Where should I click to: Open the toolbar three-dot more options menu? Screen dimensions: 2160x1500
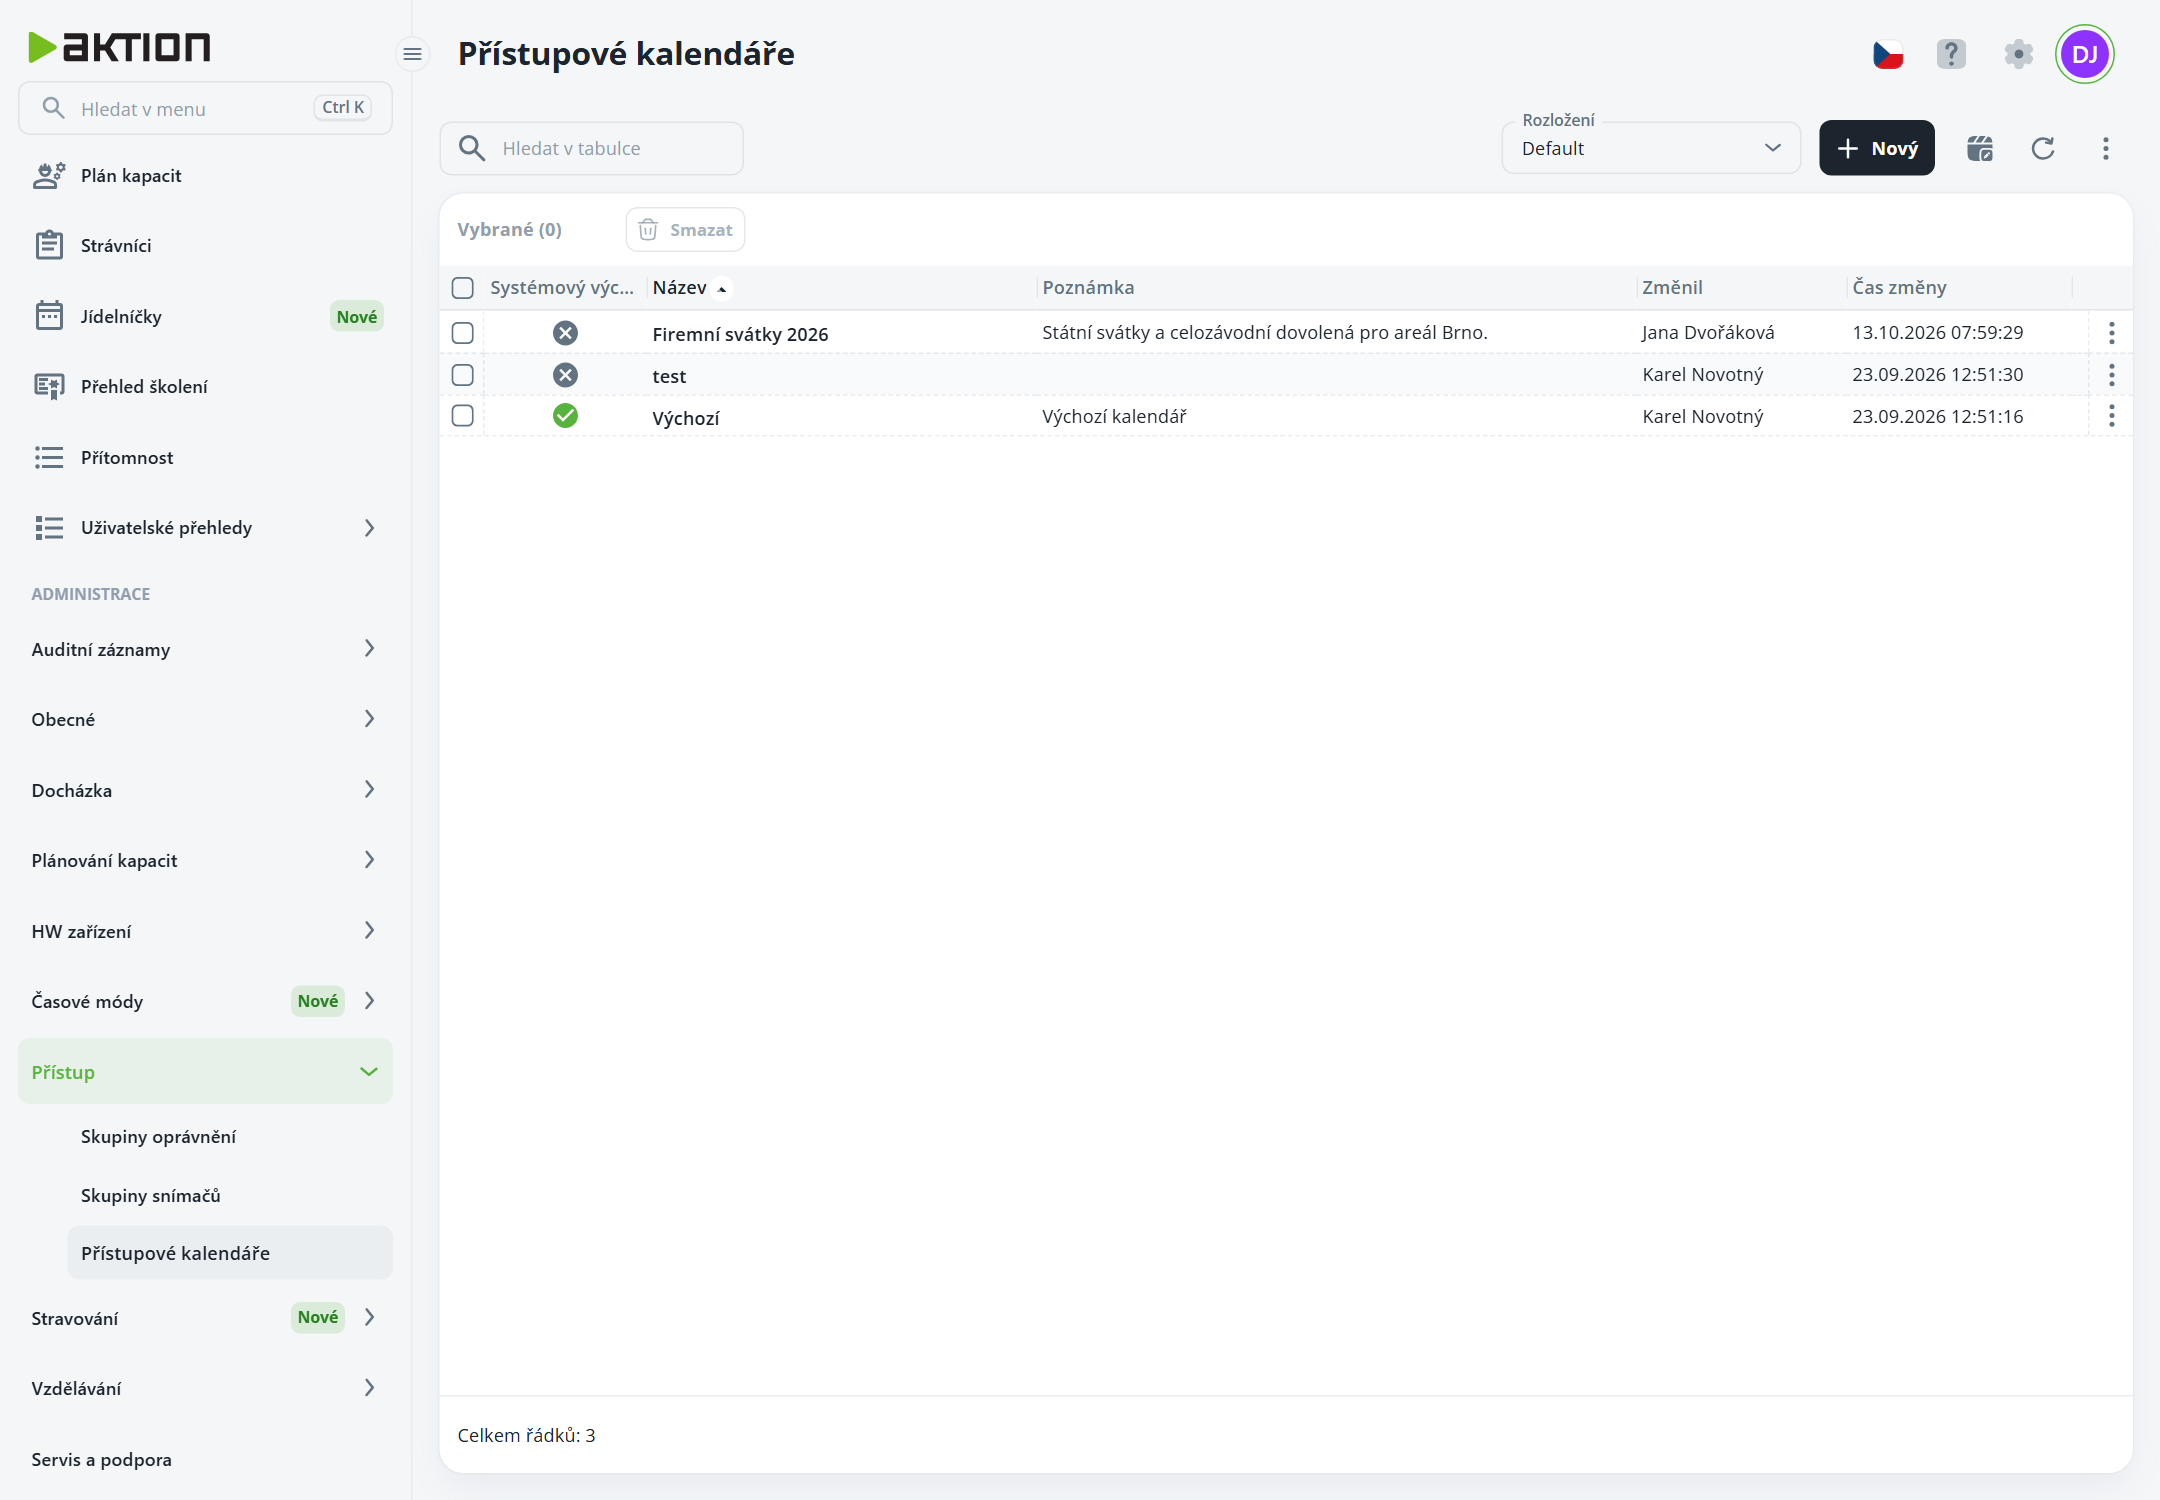tap(2106, 148)
